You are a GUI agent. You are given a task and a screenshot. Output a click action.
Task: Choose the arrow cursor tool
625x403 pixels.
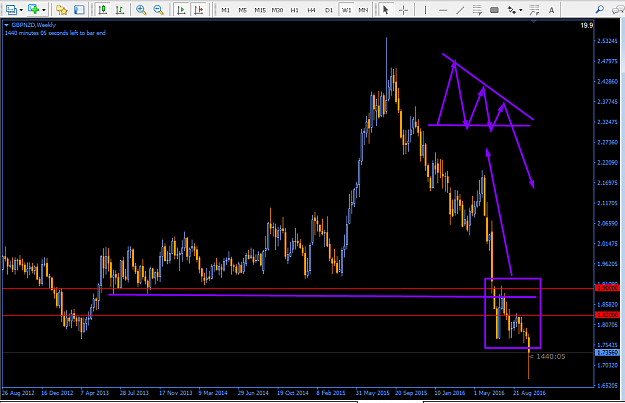385,10
